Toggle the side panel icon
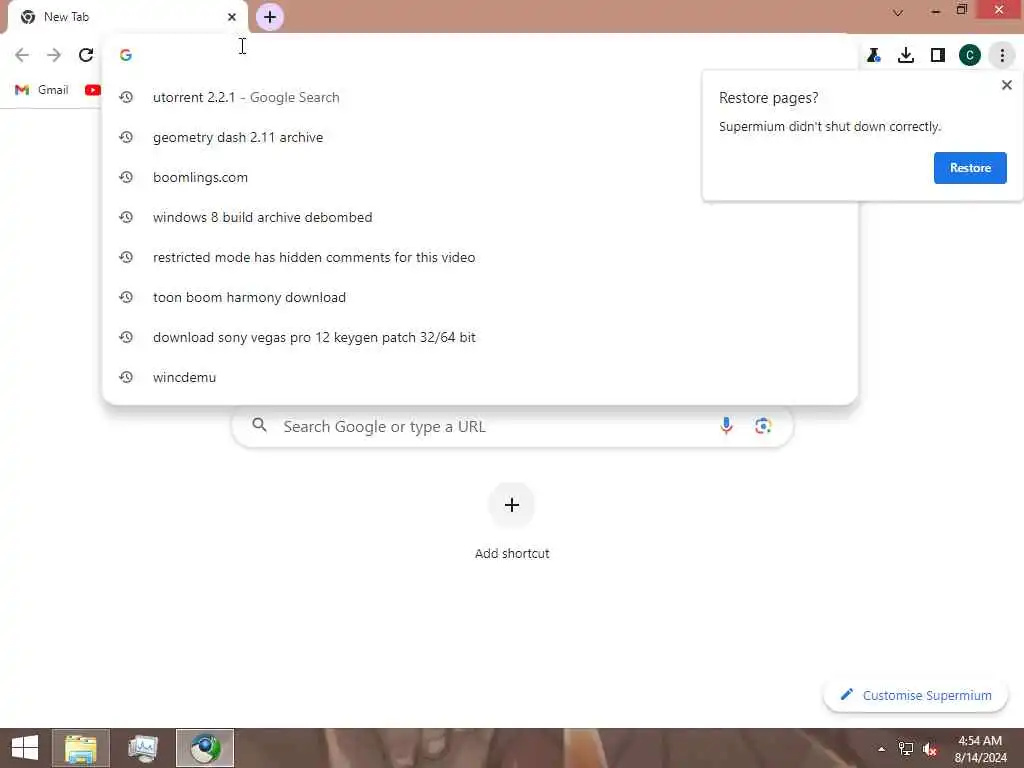Image resolution: width=1024 pixels, height=768 pixels. (x=938, y=56)
